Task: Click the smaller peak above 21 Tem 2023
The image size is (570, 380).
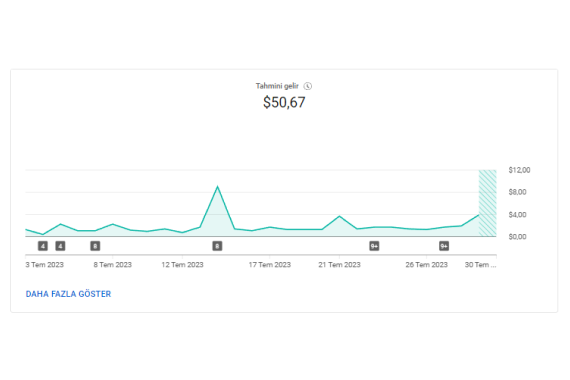Action: pyautogui.click(x=340, y=216)
